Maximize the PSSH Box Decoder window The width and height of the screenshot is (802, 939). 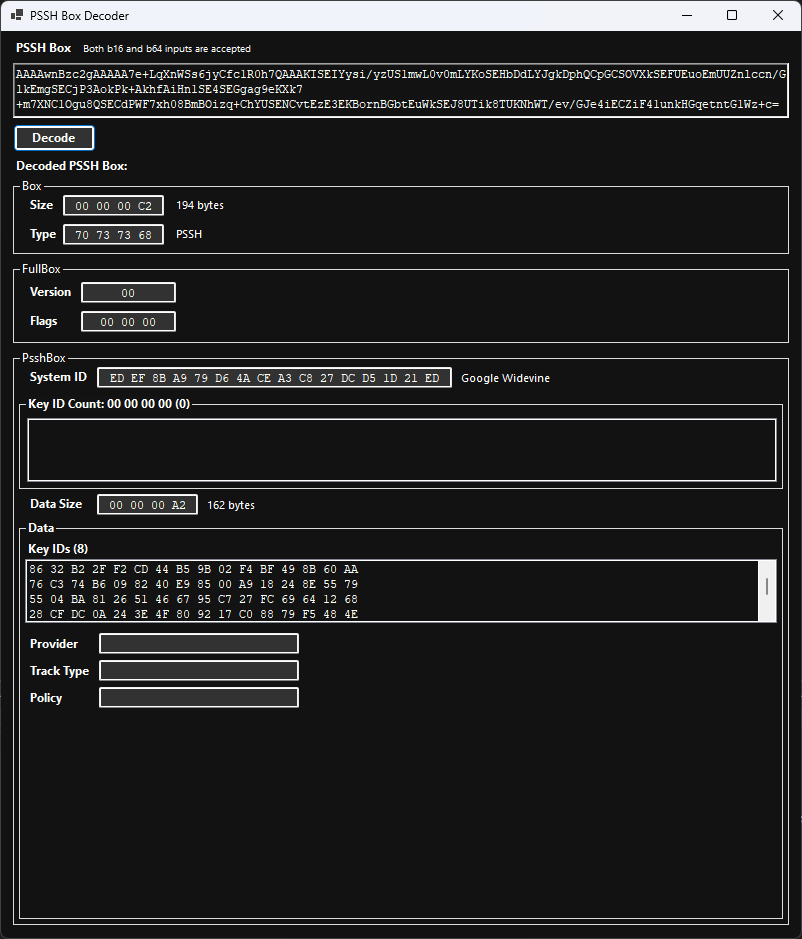tap(732, 15)
